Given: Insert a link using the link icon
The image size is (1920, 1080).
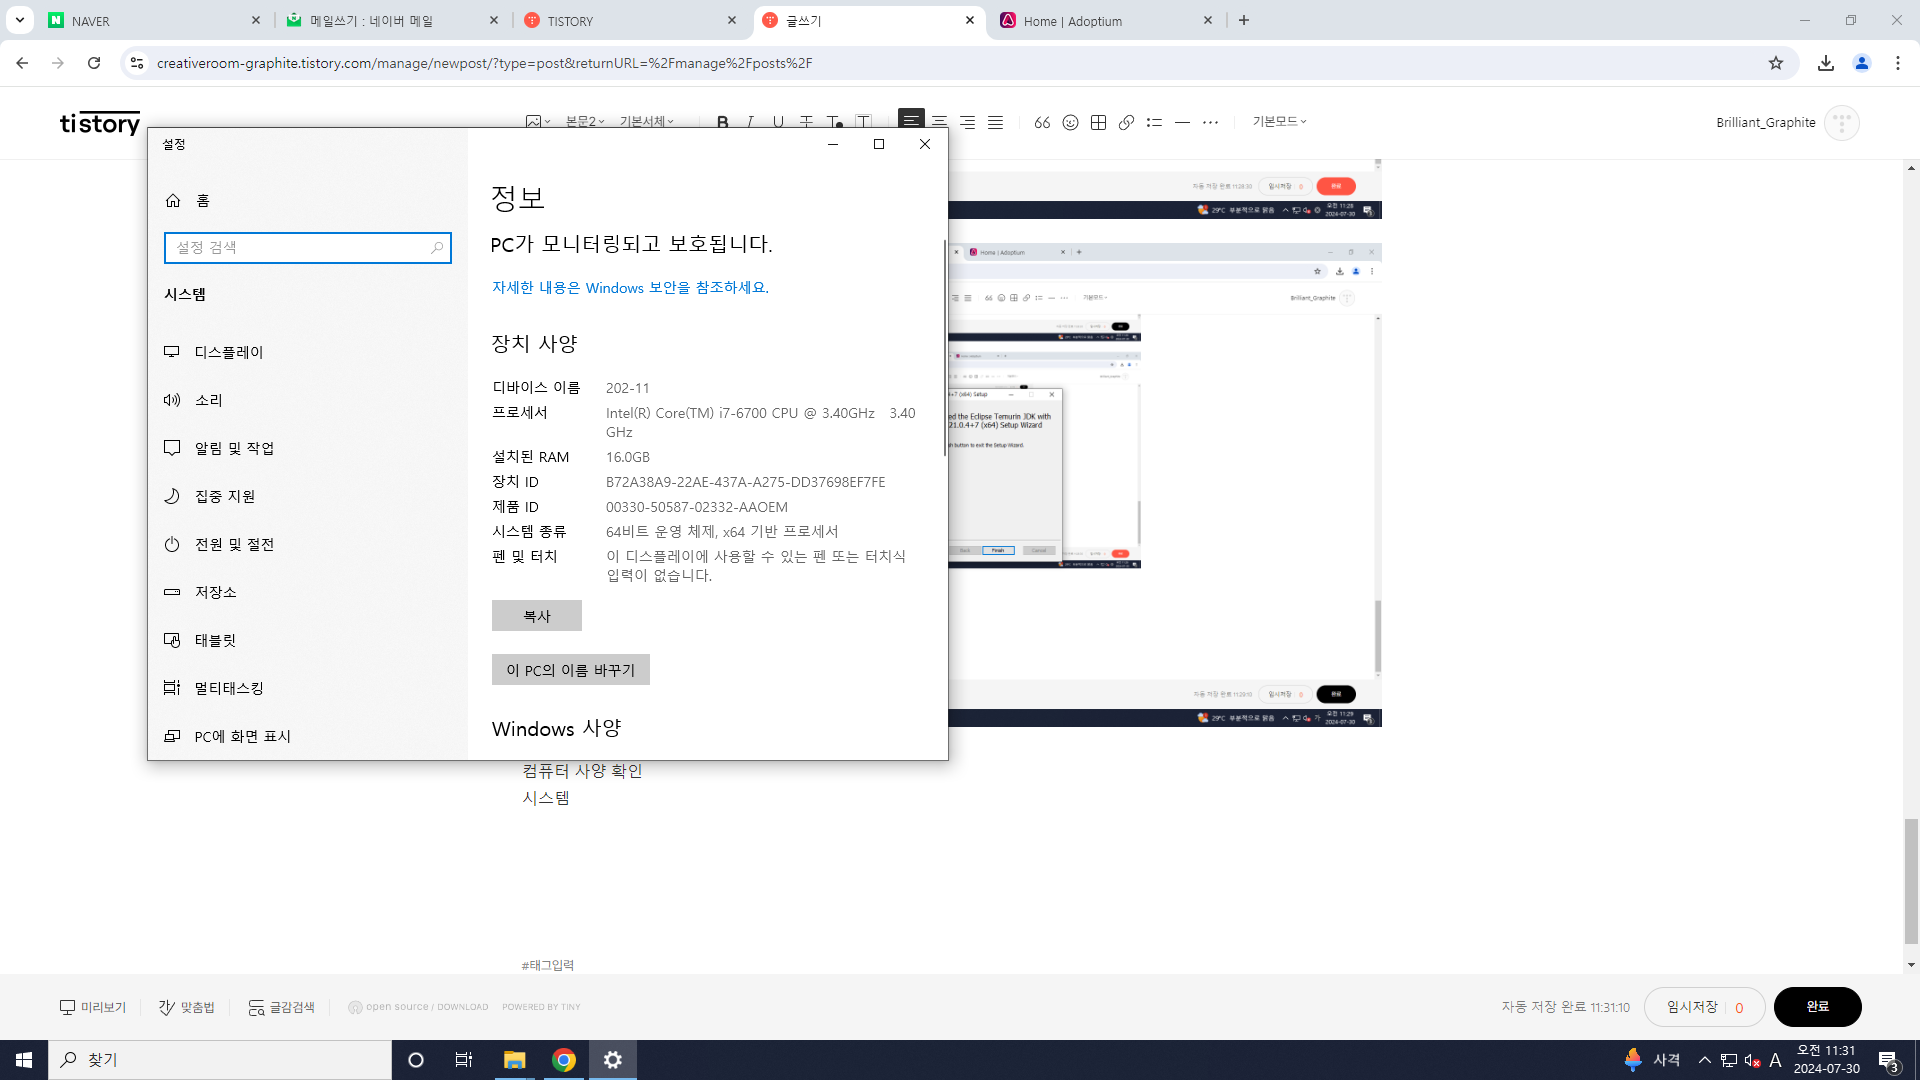Looking at the screenshot, I should 1126,122.
